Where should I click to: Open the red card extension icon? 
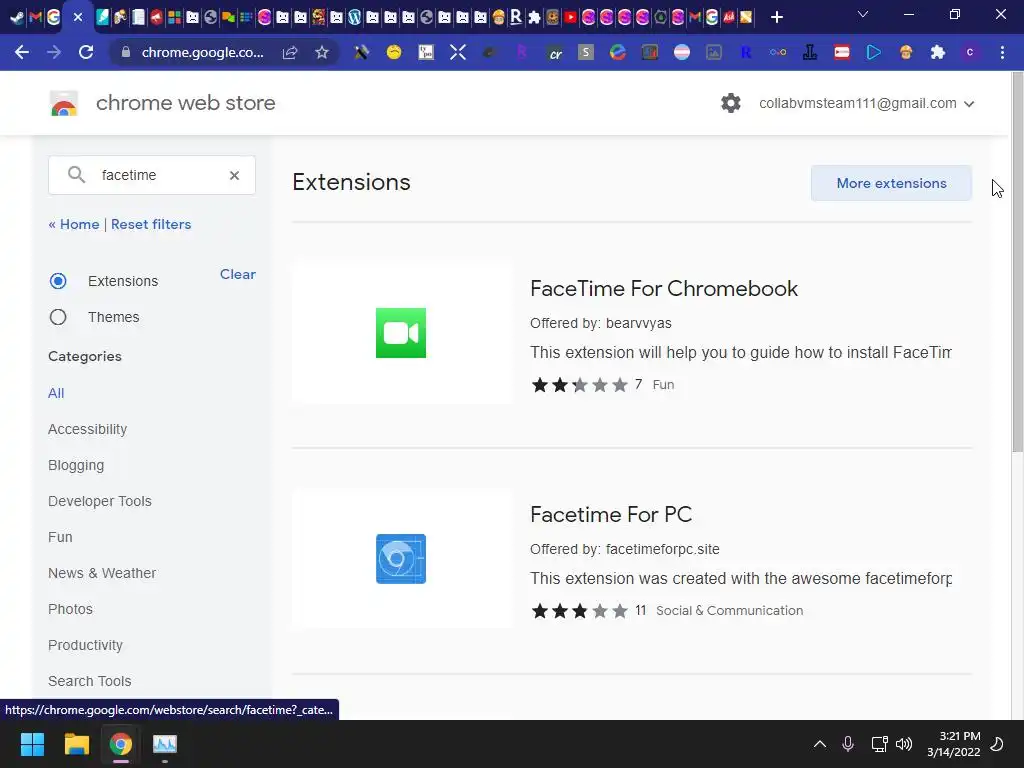[x=842, y=52]
